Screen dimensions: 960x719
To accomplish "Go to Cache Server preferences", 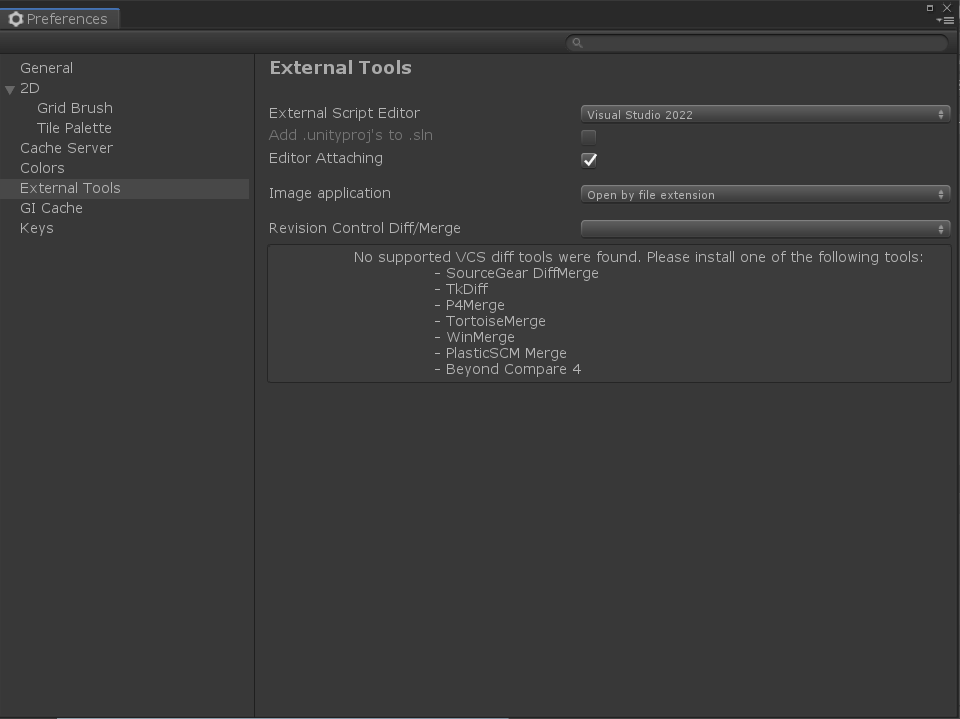I will [66, 148].
